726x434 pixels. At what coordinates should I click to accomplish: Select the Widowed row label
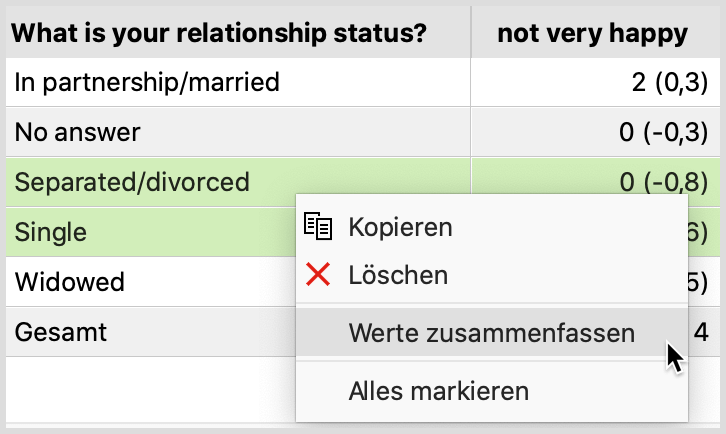click(x=70, y=282)
